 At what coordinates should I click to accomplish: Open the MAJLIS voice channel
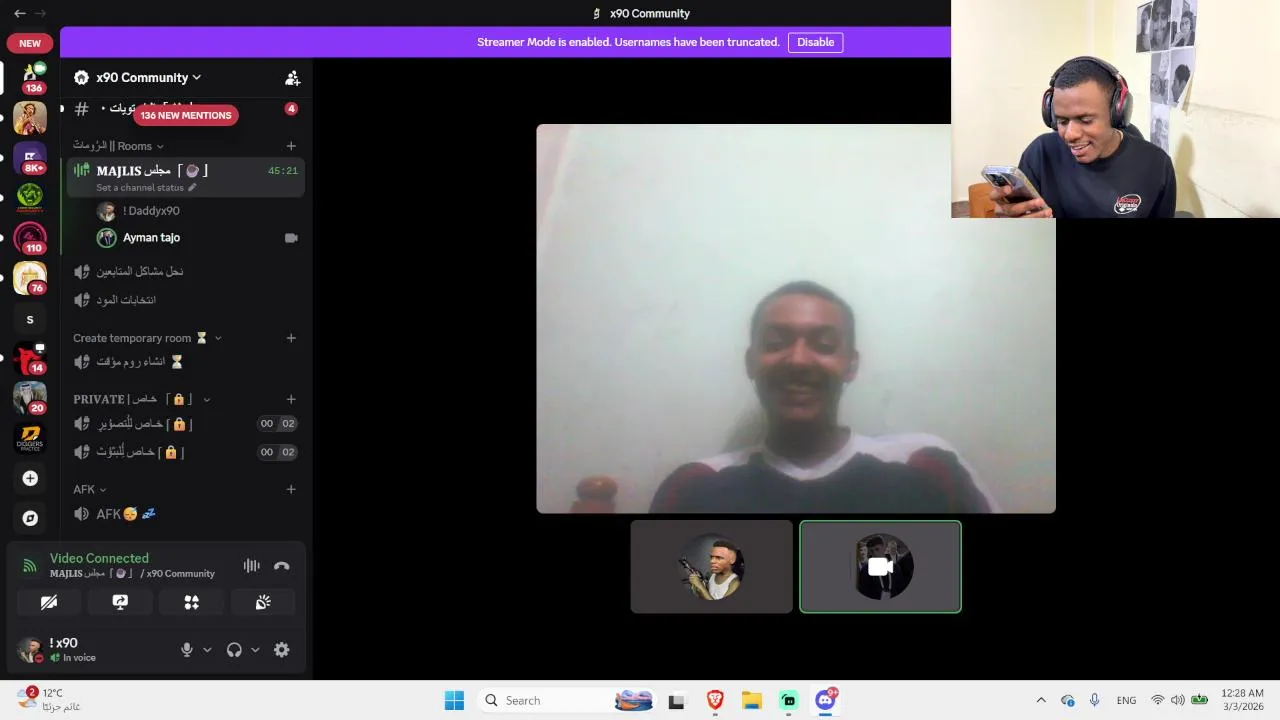pyautogui.click(x=185, y=178)
